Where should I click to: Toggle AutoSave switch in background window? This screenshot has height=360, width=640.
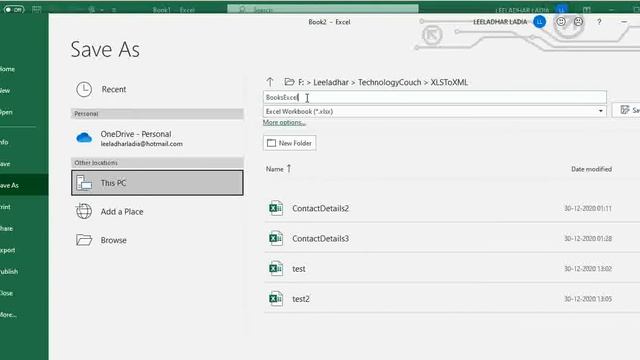point(14,9)
